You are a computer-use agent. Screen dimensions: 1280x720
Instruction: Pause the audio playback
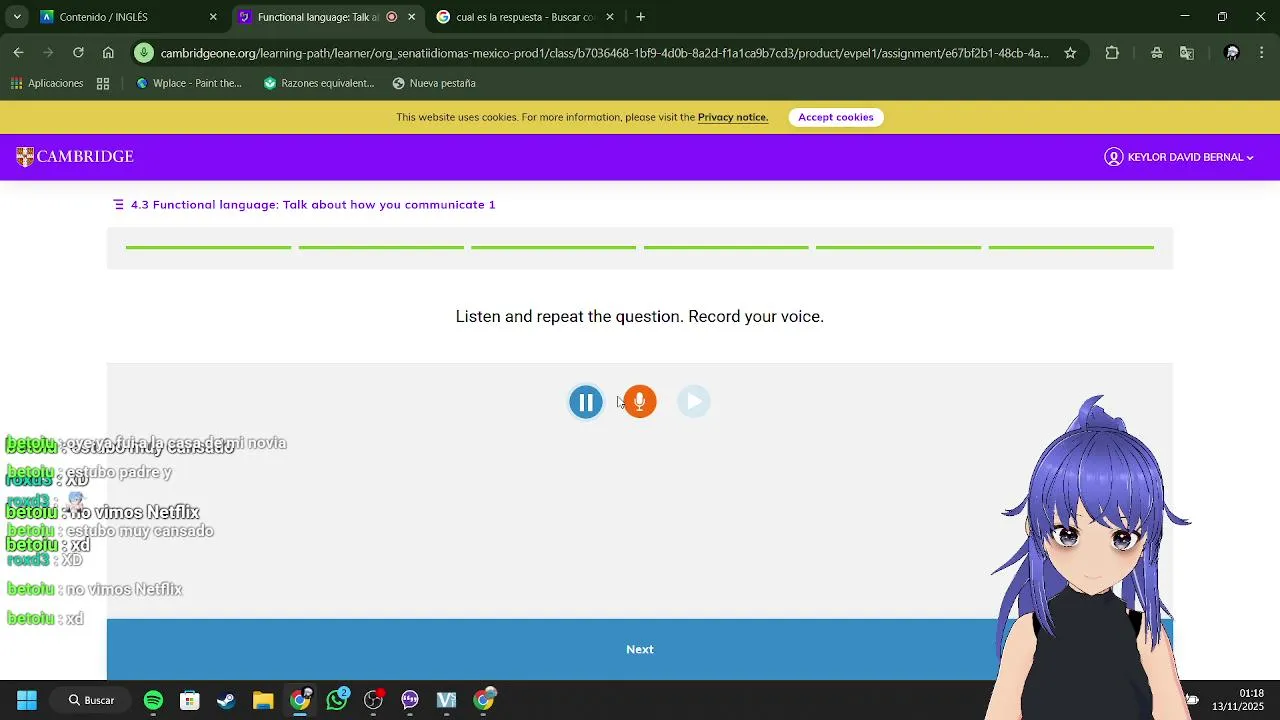pyautogui.click(x=586, y=402)
